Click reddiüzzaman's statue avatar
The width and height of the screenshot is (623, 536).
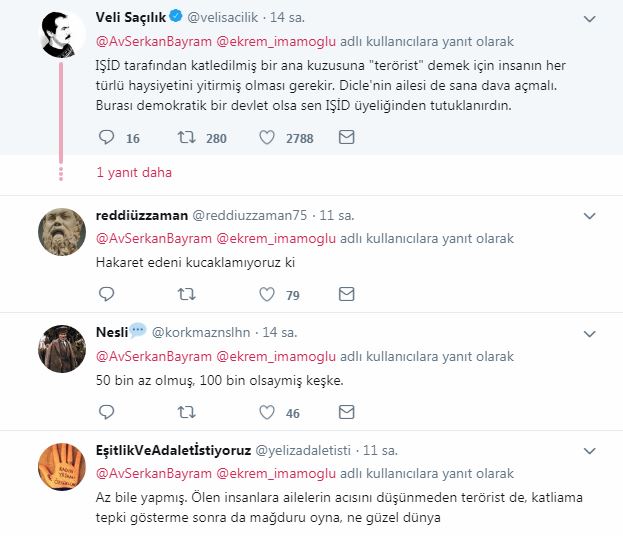(61, 233)
